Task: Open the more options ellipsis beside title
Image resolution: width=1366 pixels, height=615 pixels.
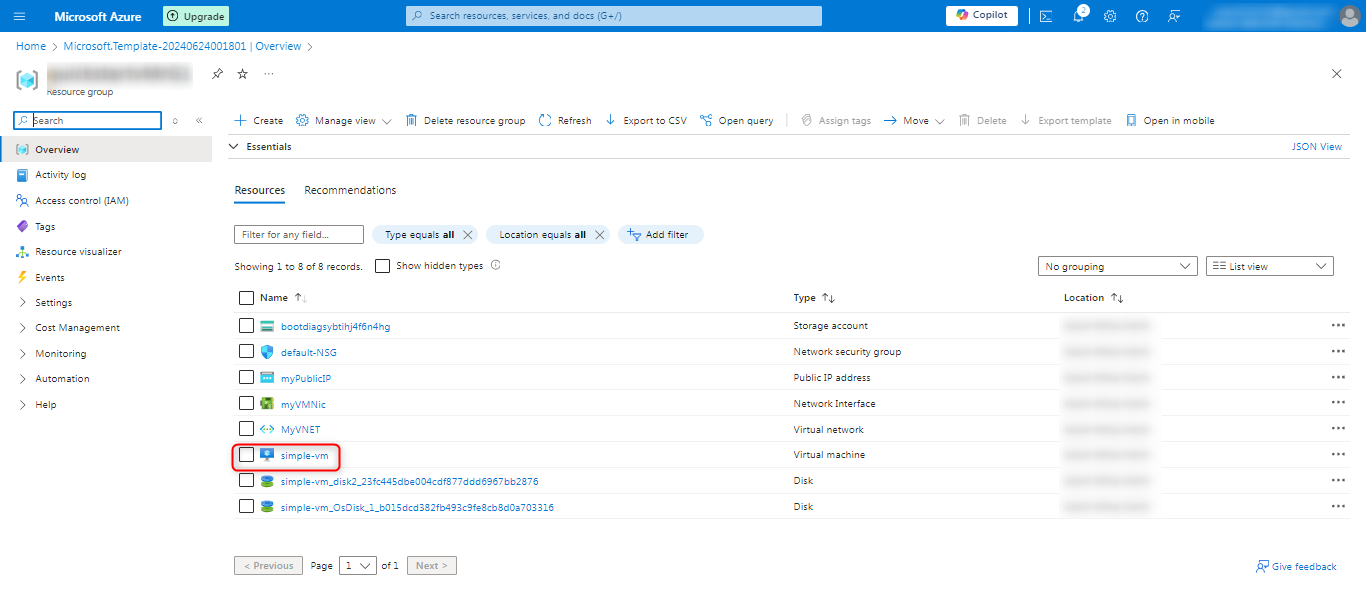Action: coord(268,74)
